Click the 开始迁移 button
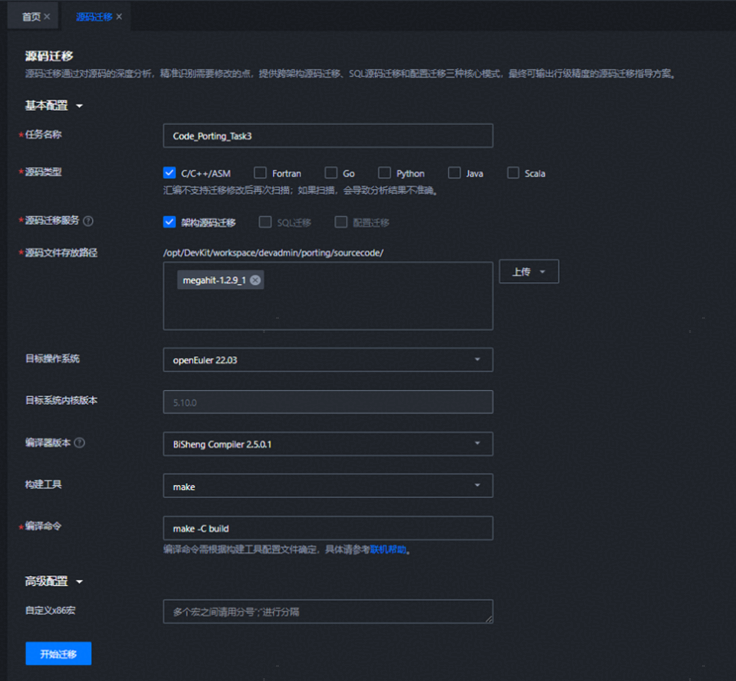The width and height of the screenshot is (736, 681). (58, 654)
